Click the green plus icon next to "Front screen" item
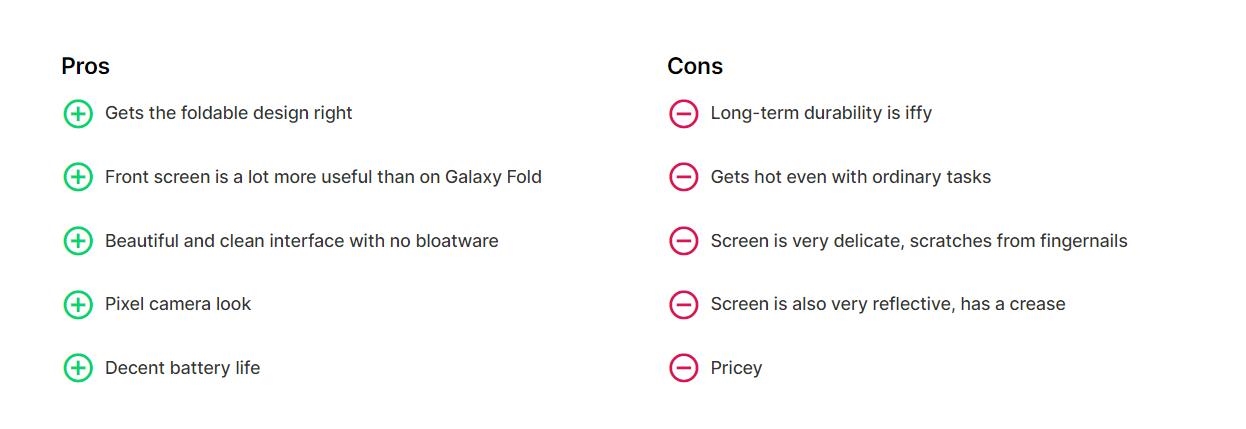 click(x=78, y=178)
